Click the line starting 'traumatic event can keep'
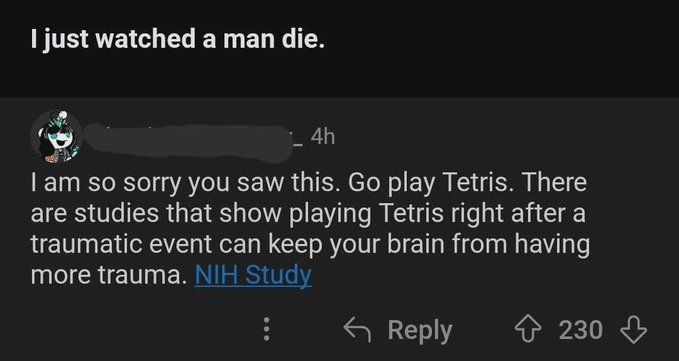This screenshot has height=361, width=679. pos(310,245)
